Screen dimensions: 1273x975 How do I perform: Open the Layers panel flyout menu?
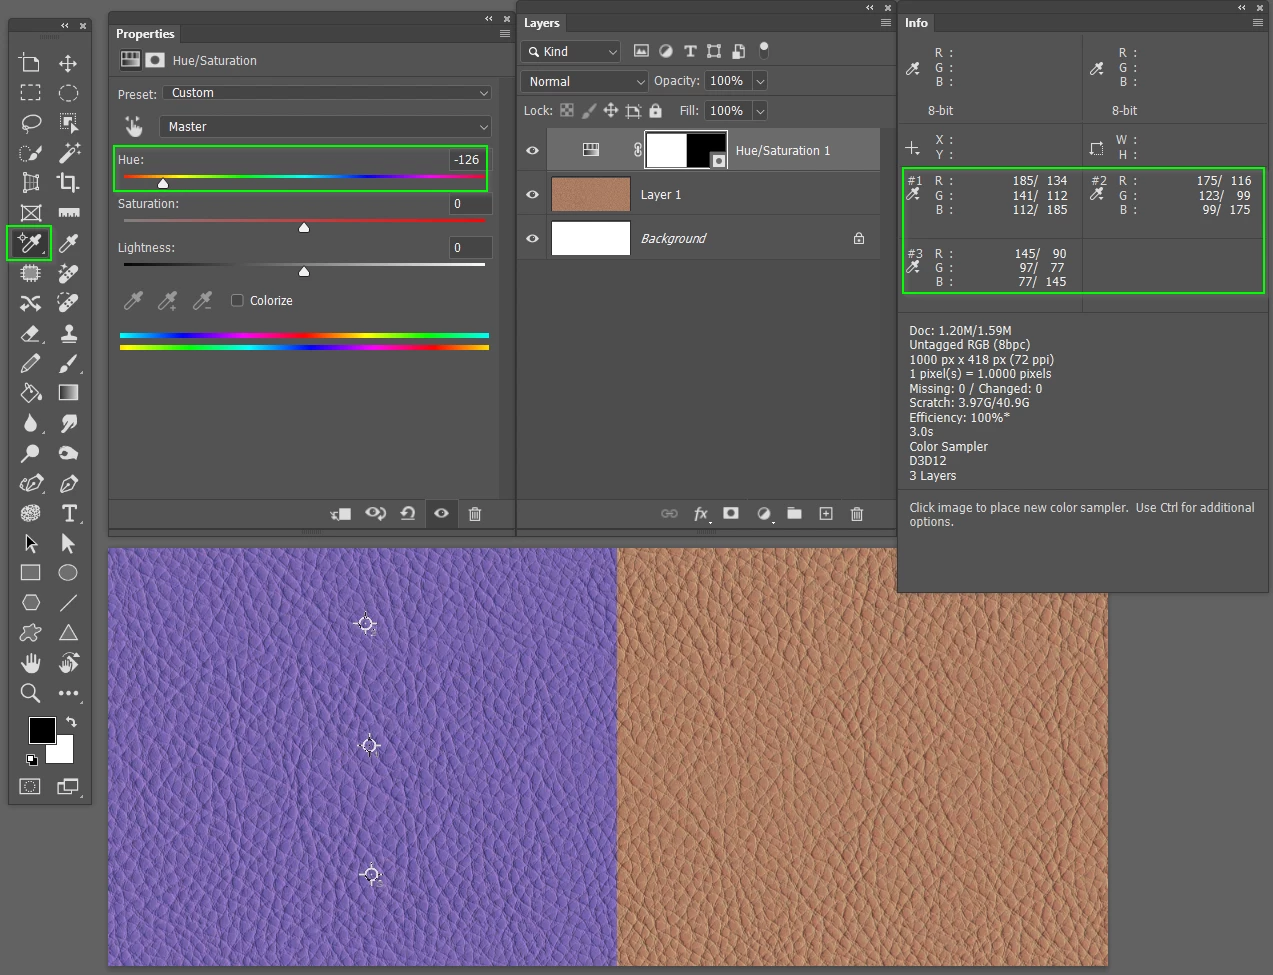click(886, 23)
